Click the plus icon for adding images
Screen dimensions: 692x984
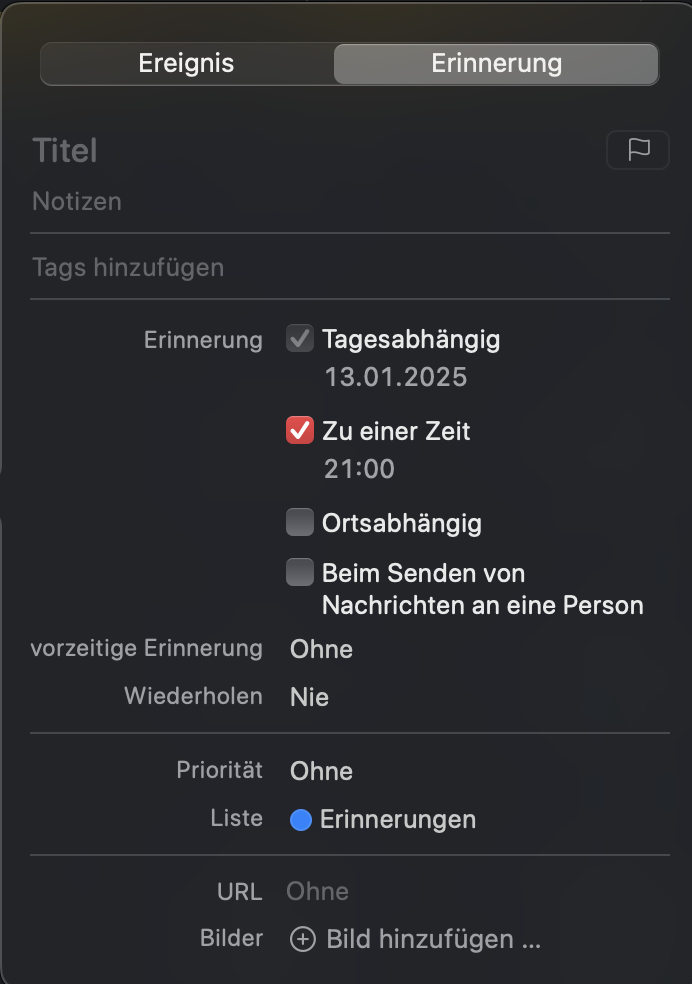coord(302,940)
